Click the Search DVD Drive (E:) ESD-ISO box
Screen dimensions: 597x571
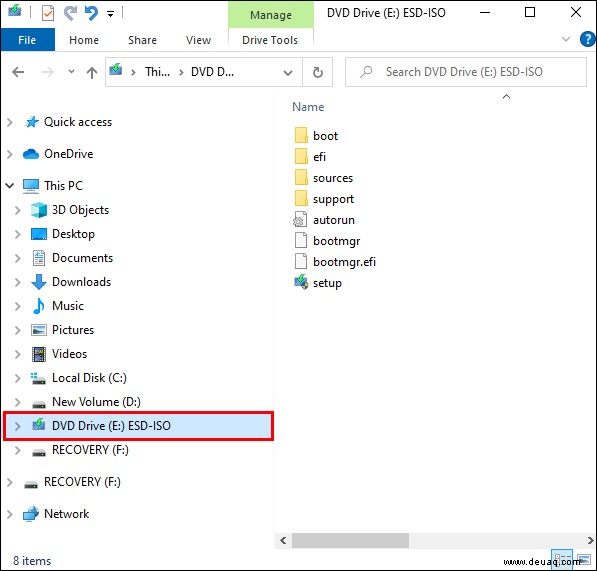(466, 72)
